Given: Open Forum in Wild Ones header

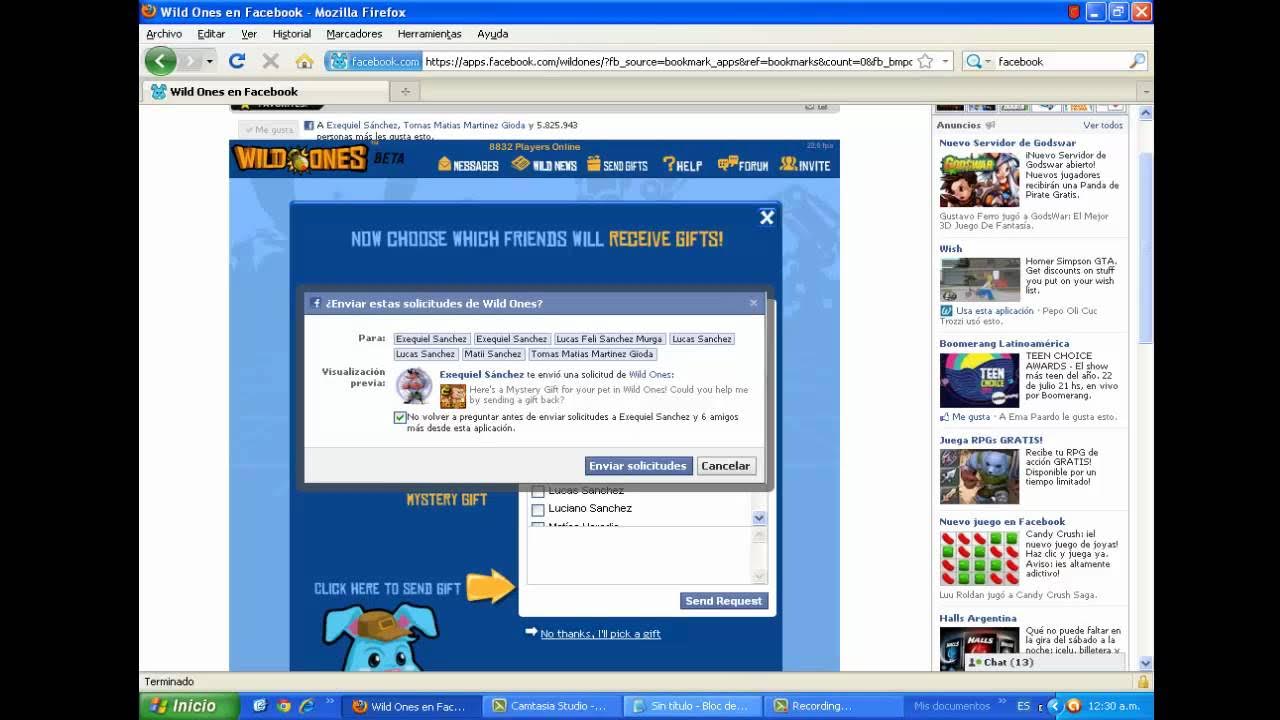Looking at the screenshot, I should click(x=742, y=165).
